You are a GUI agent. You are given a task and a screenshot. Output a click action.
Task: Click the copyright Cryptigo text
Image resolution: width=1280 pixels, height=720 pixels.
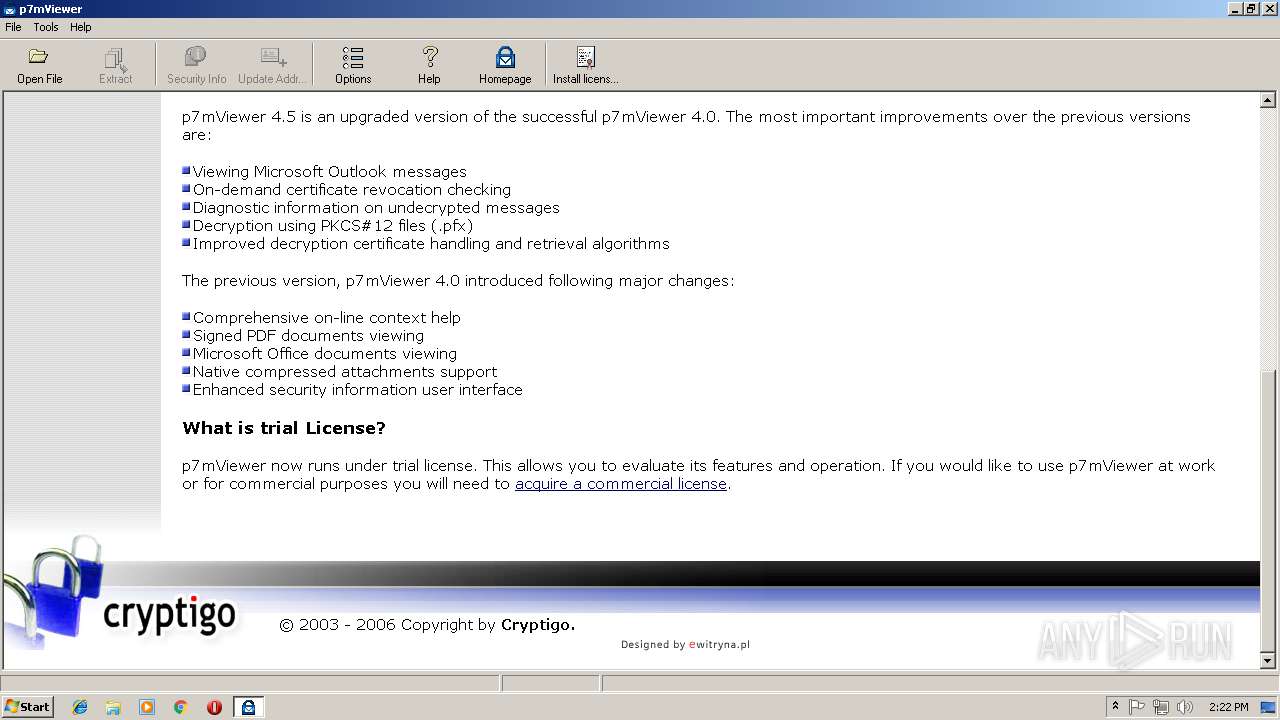[427, 625]
